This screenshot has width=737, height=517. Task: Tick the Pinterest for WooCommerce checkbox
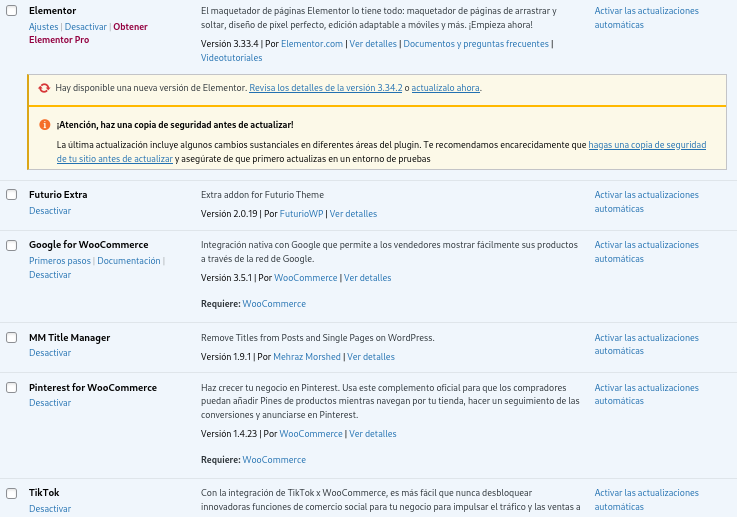(12, 387)
